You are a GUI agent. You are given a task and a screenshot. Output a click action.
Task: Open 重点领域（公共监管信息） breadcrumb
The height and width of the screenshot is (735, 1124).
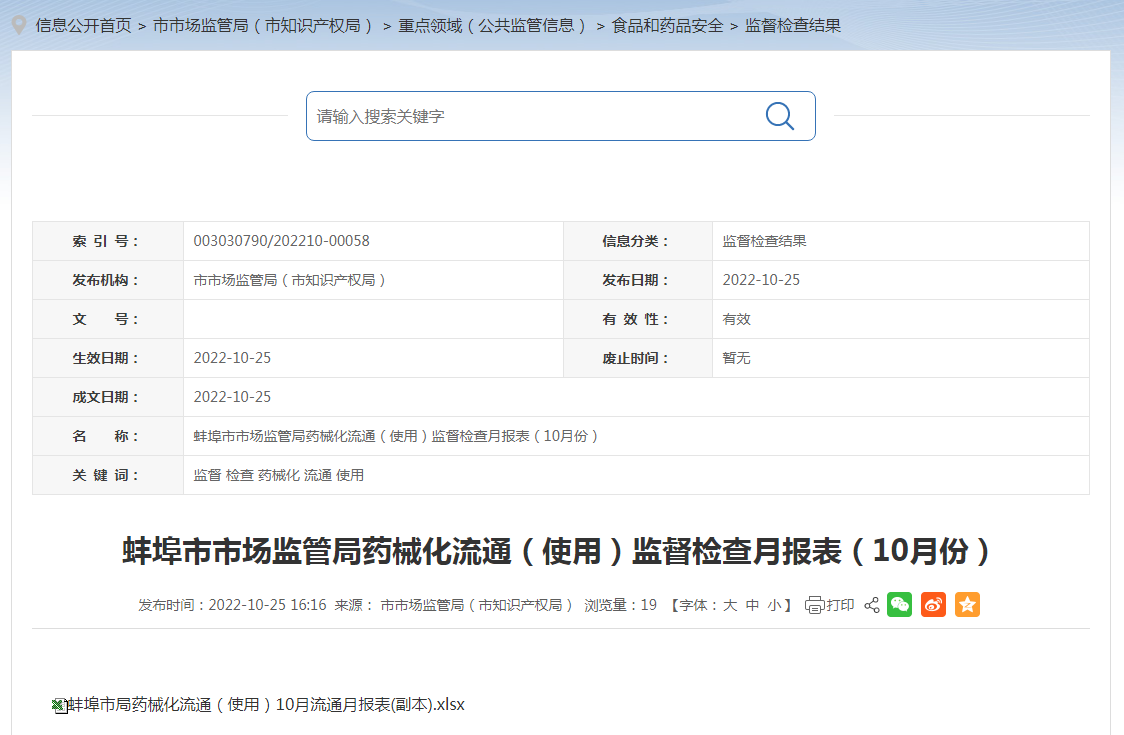pyautogui.click(x=494, y=26)
